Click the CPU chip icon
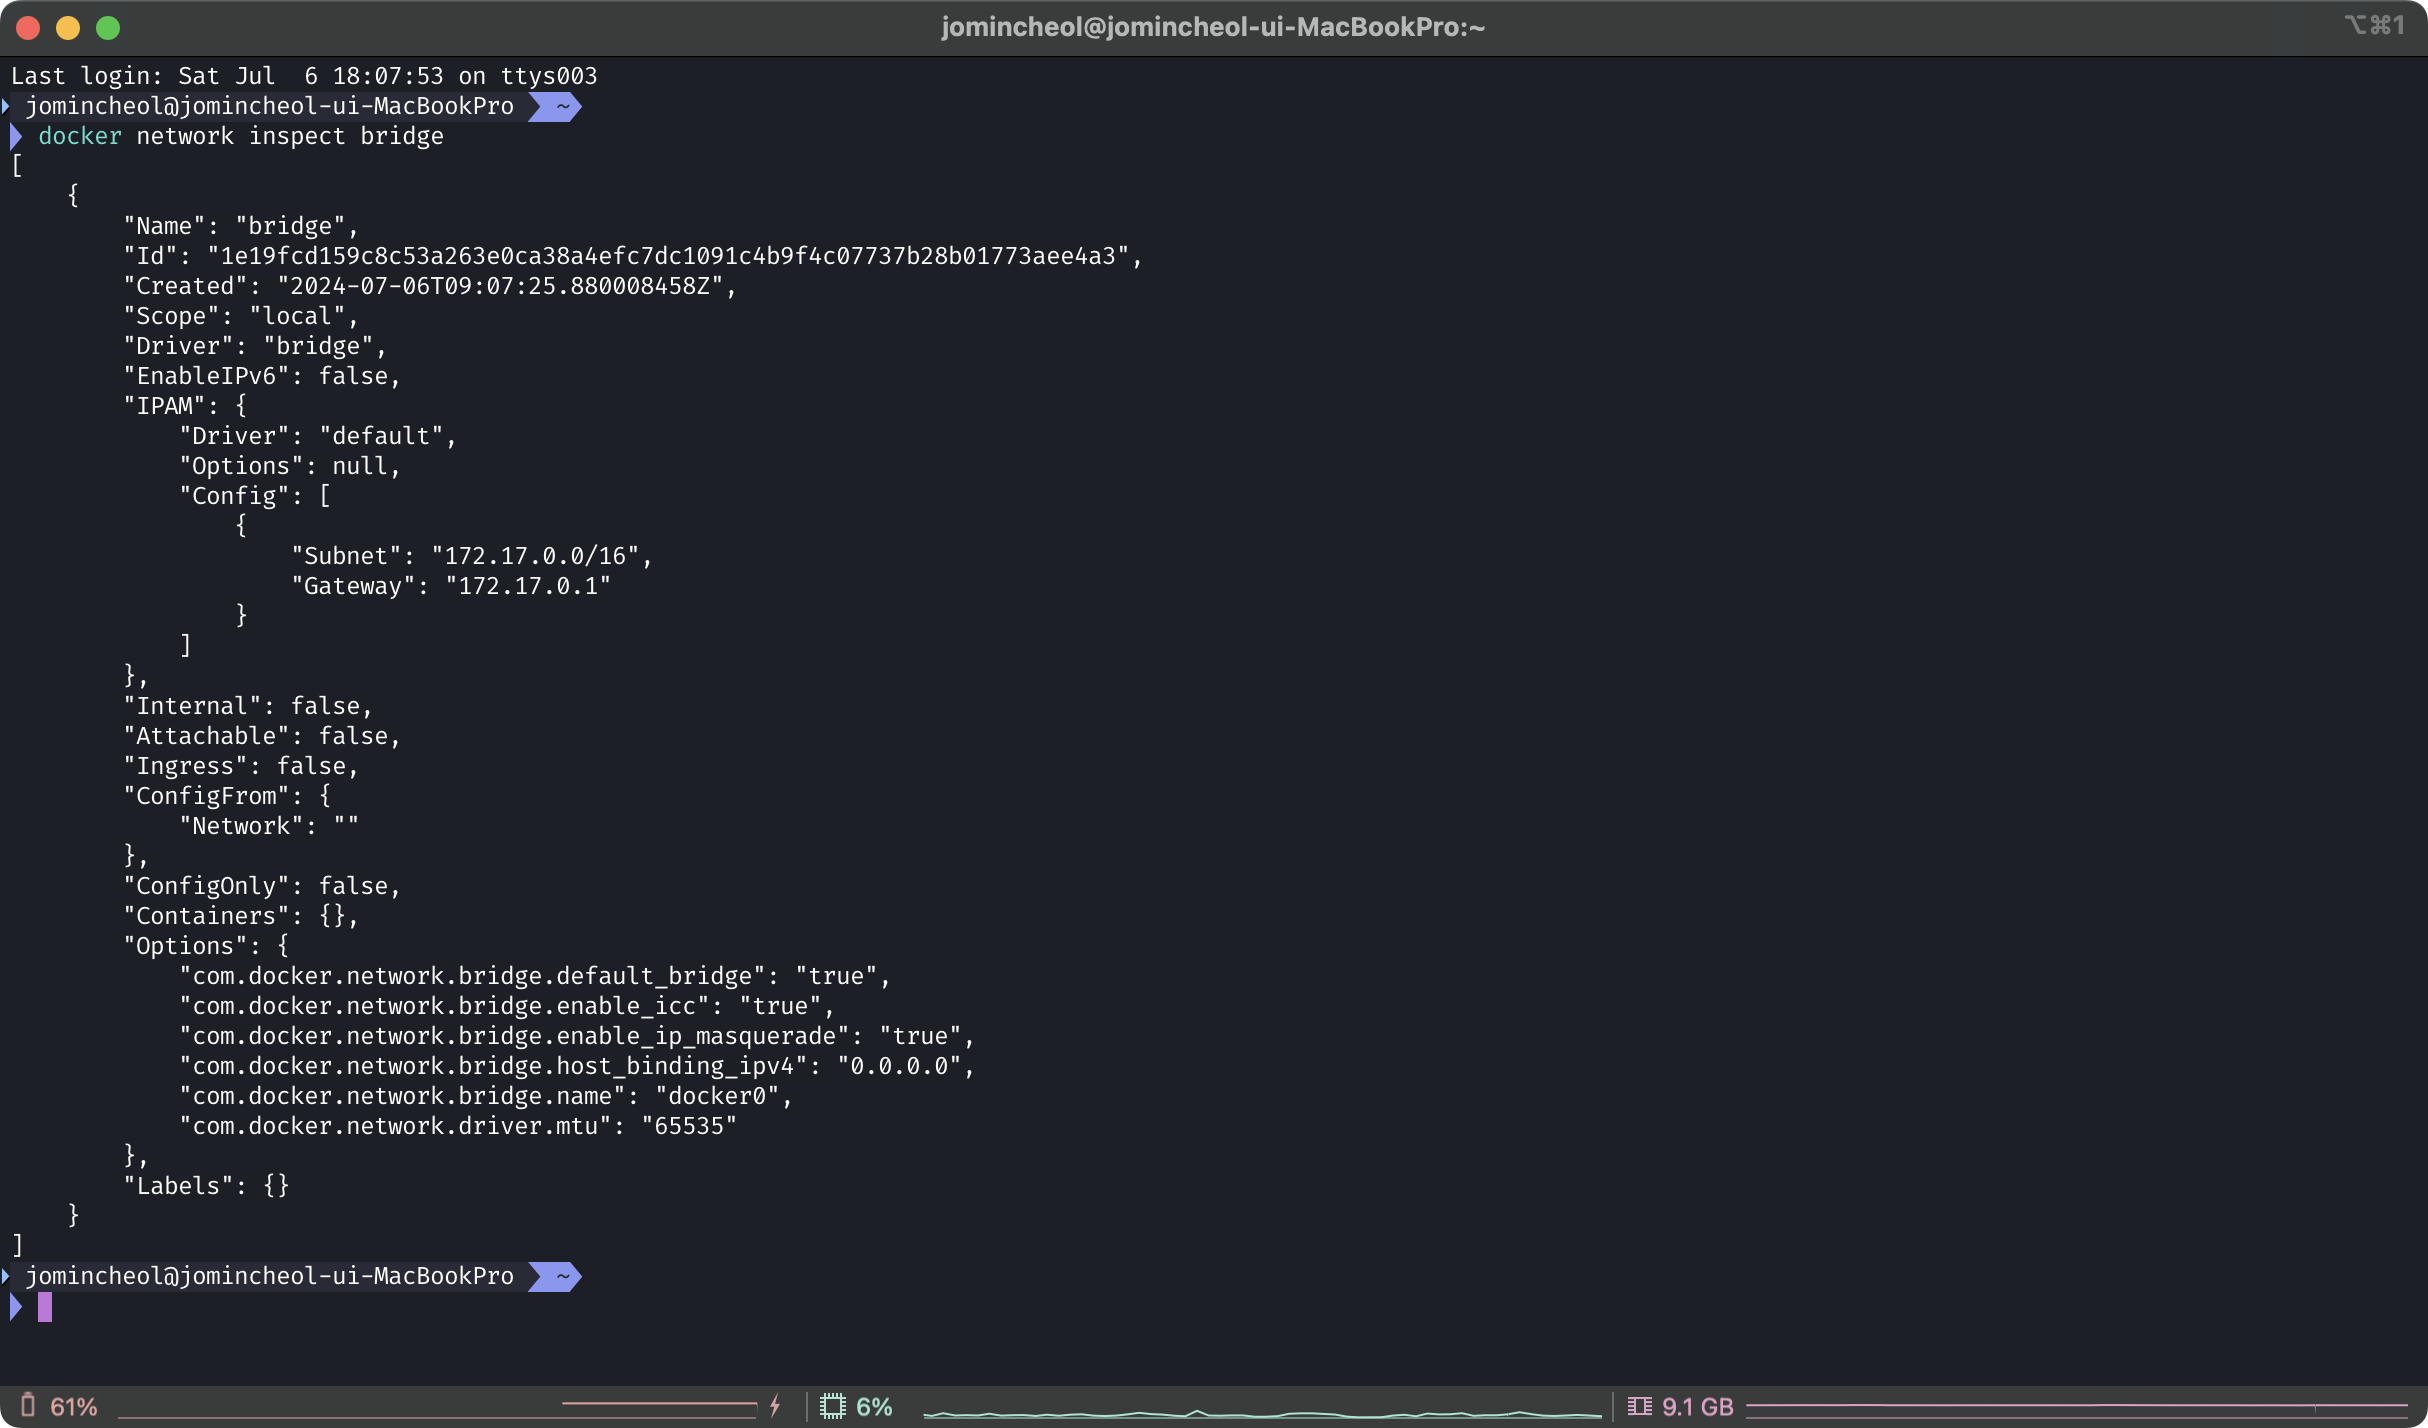This screenshot has width=2428, height=1428. 832,1406
